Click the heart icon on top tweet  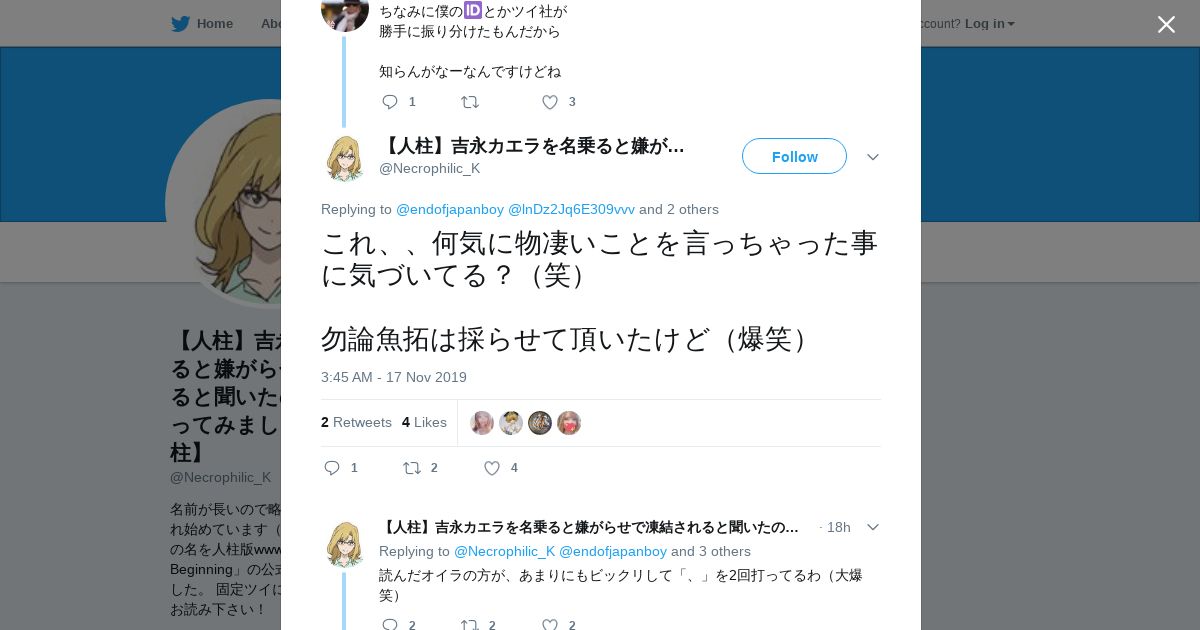(550, 102)
